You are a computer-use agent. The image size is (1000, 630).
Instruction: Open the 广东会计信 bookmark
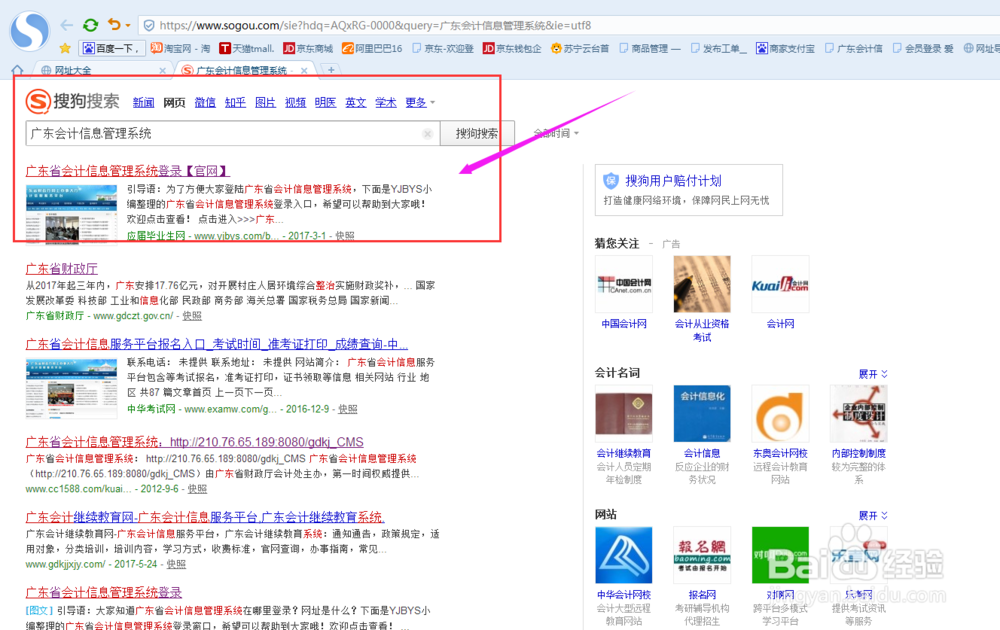click(x=854, y=48)
